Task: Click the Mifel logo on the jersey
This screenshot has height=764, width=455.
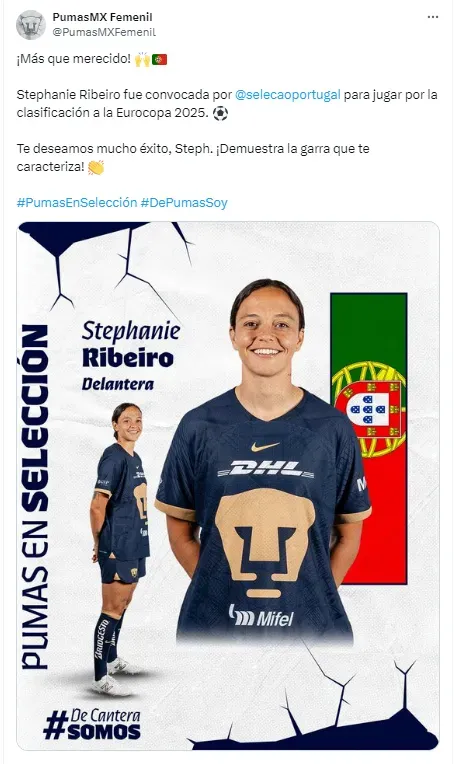Action: 262,616
